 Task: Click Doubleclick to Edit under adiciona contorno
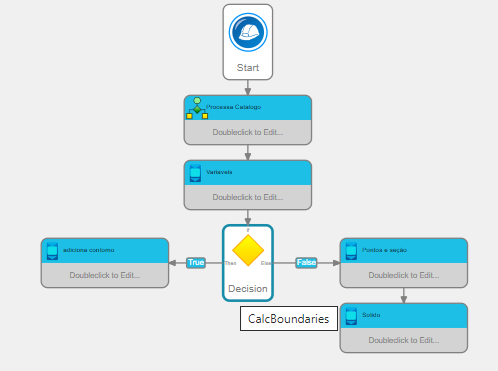tap(105, 275)
